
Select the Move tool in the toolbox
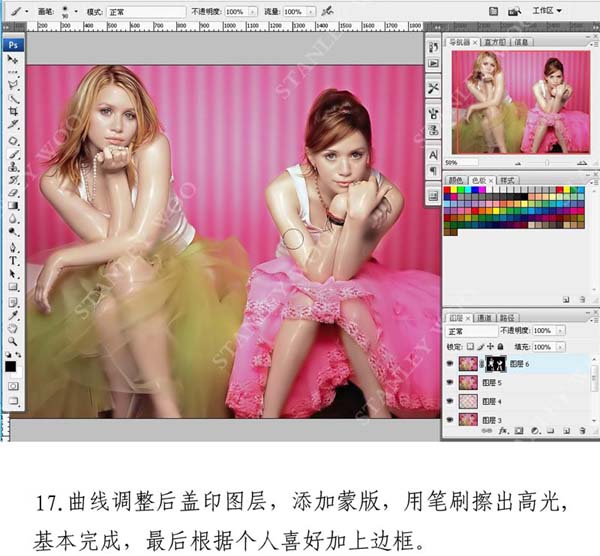click(x=13, y=60)
